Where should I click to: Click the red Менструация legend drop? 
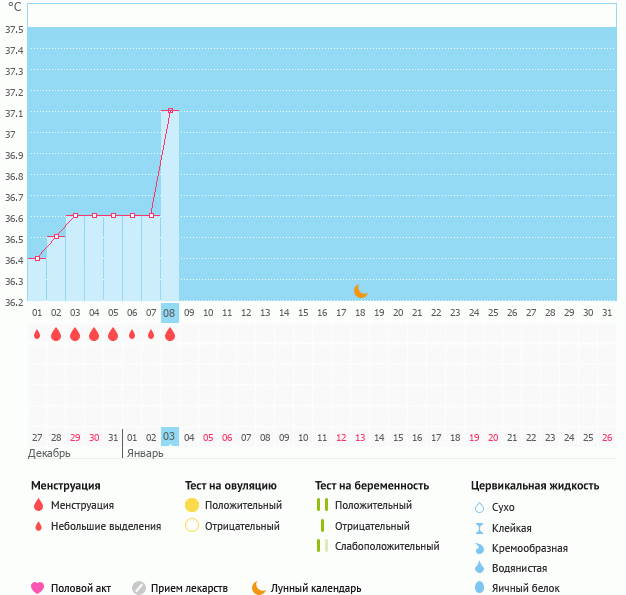point(38,506)
